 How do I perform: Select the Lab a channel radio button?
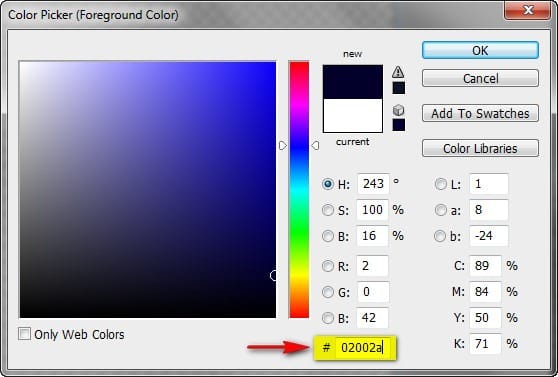coord(441,210)
